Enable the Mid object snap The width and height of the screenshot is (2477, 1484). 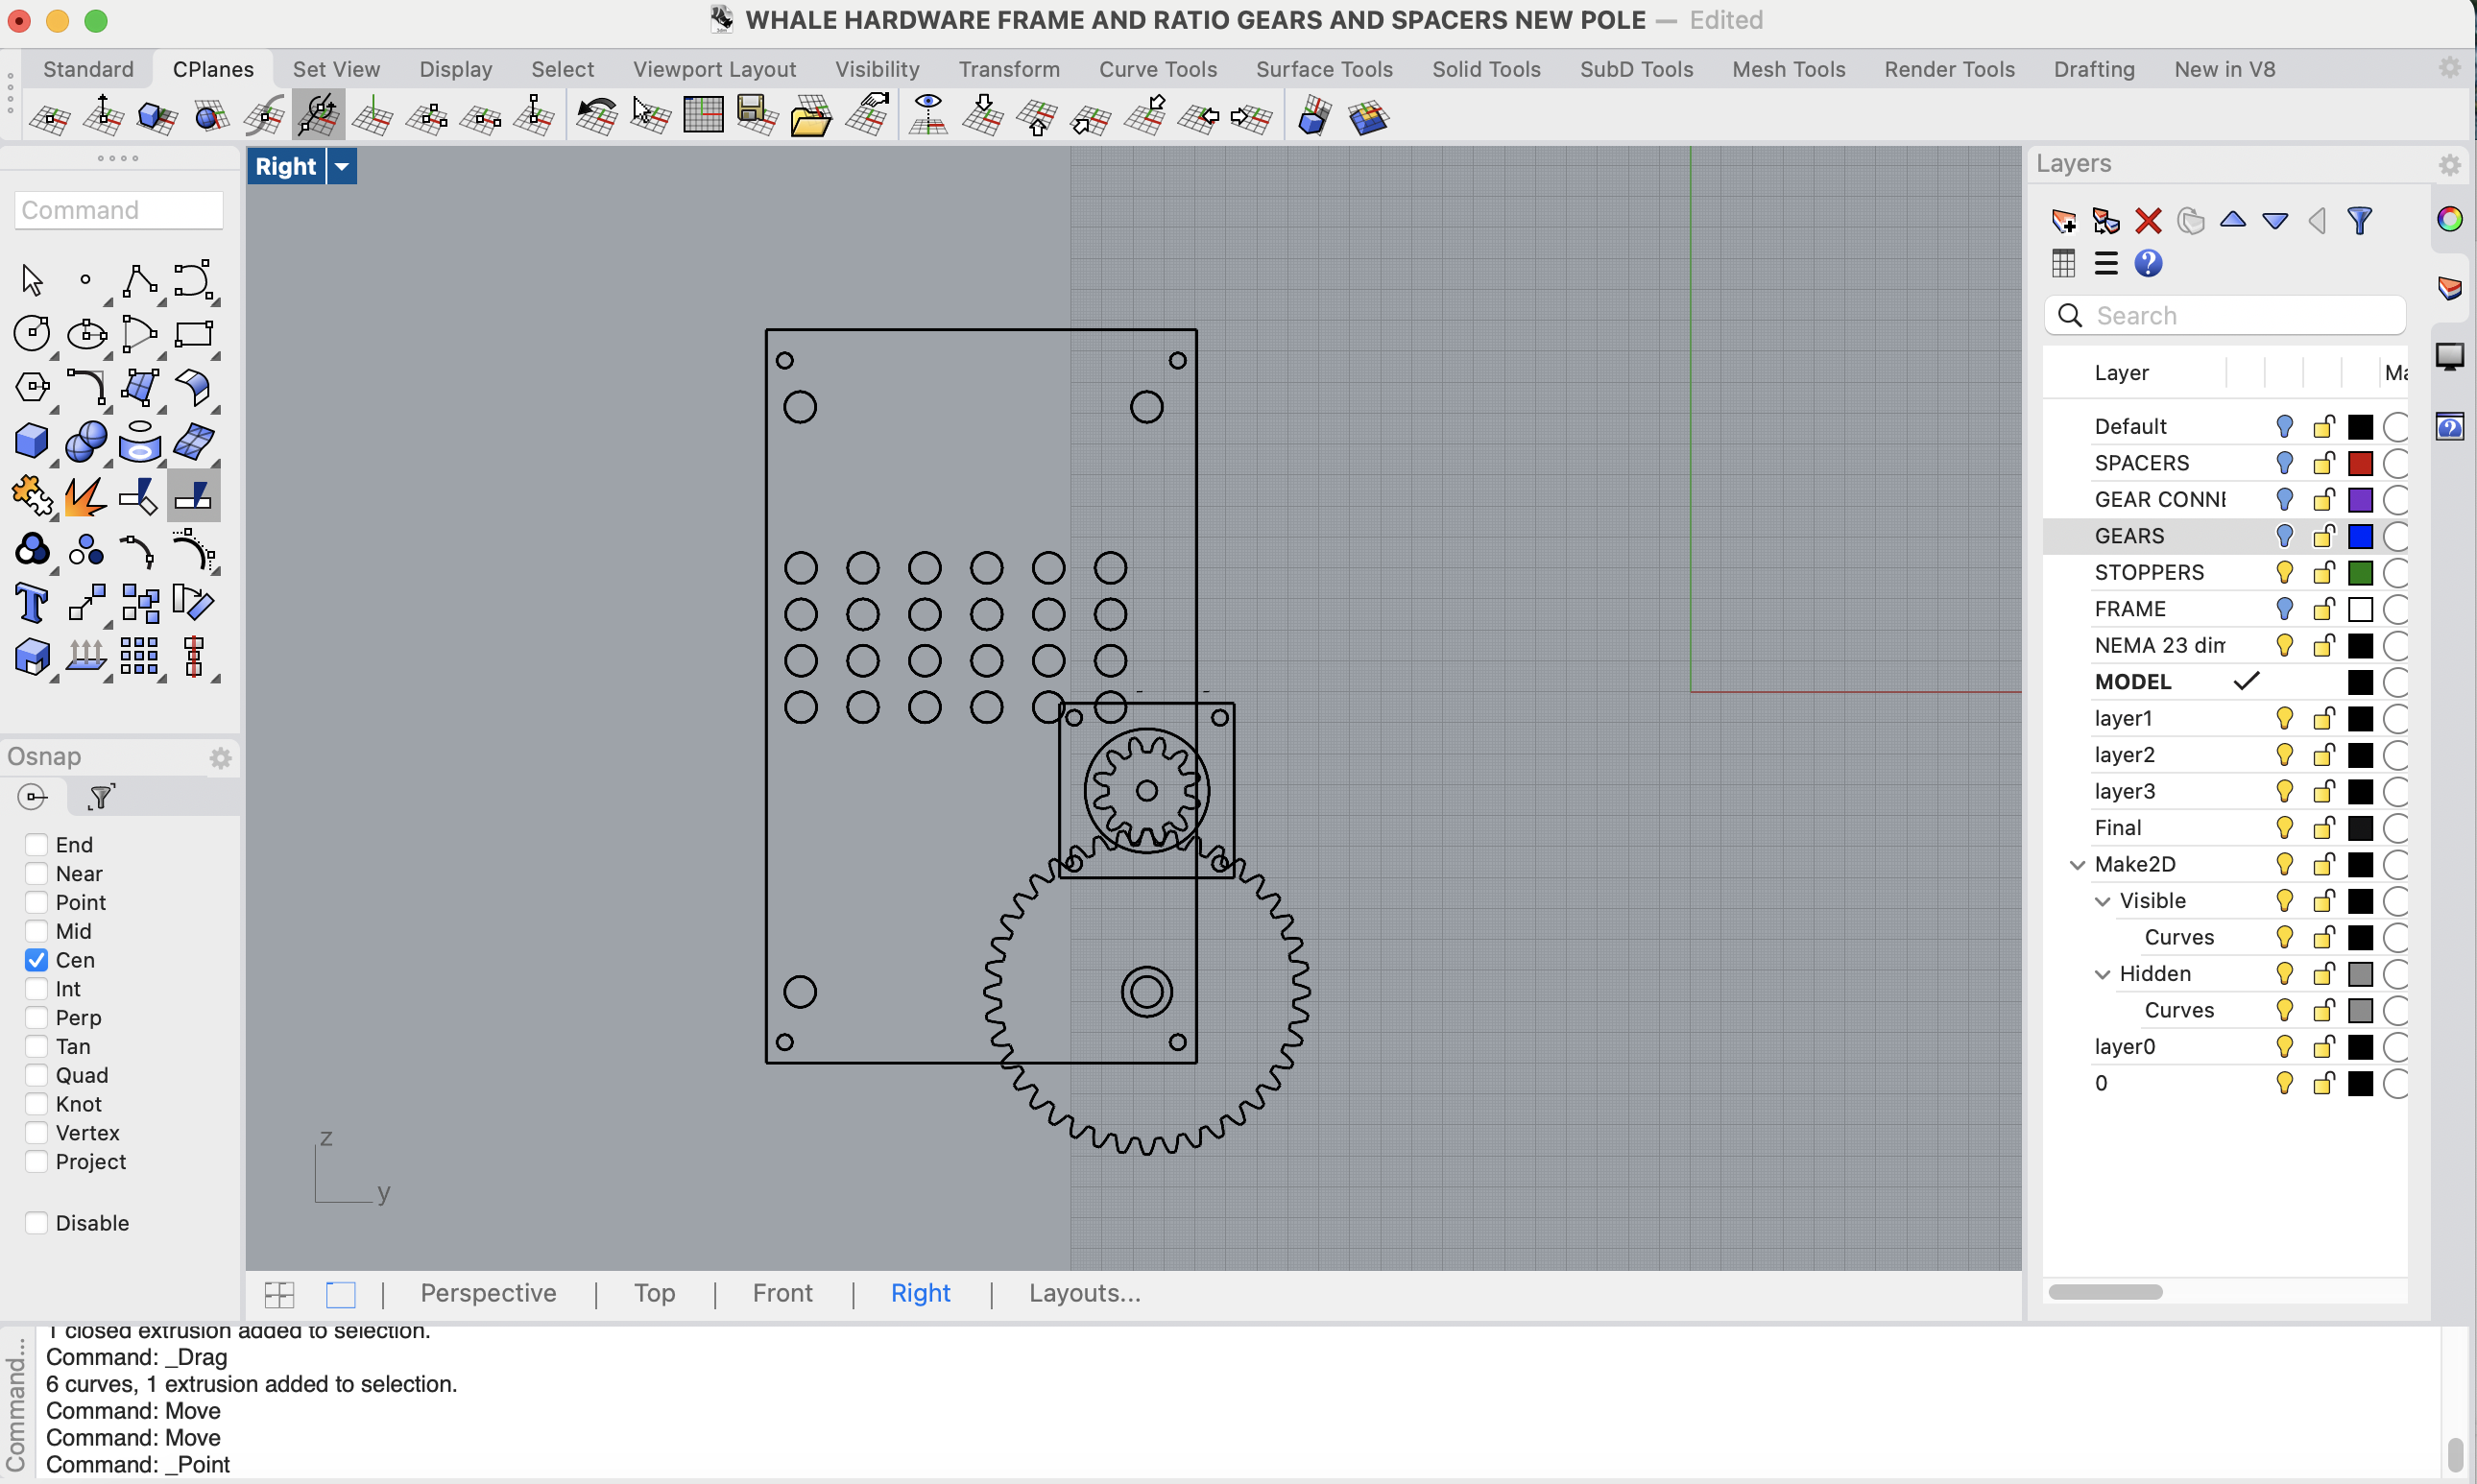[x=36, y=931]
